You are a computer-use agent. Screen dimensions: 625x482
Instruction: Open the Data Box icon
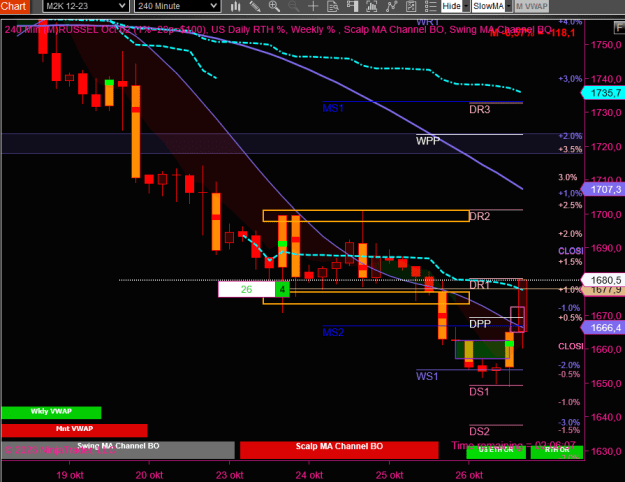(x=332, y=6)
